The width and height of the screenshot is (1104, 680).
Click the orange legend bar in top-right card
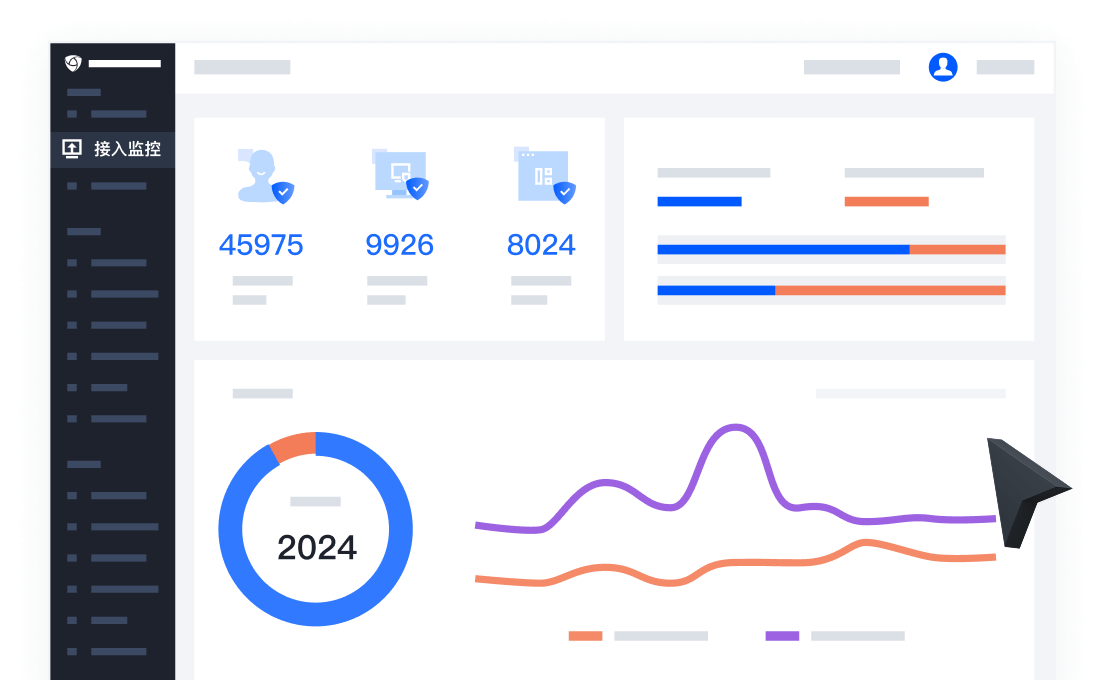point(886,201)
